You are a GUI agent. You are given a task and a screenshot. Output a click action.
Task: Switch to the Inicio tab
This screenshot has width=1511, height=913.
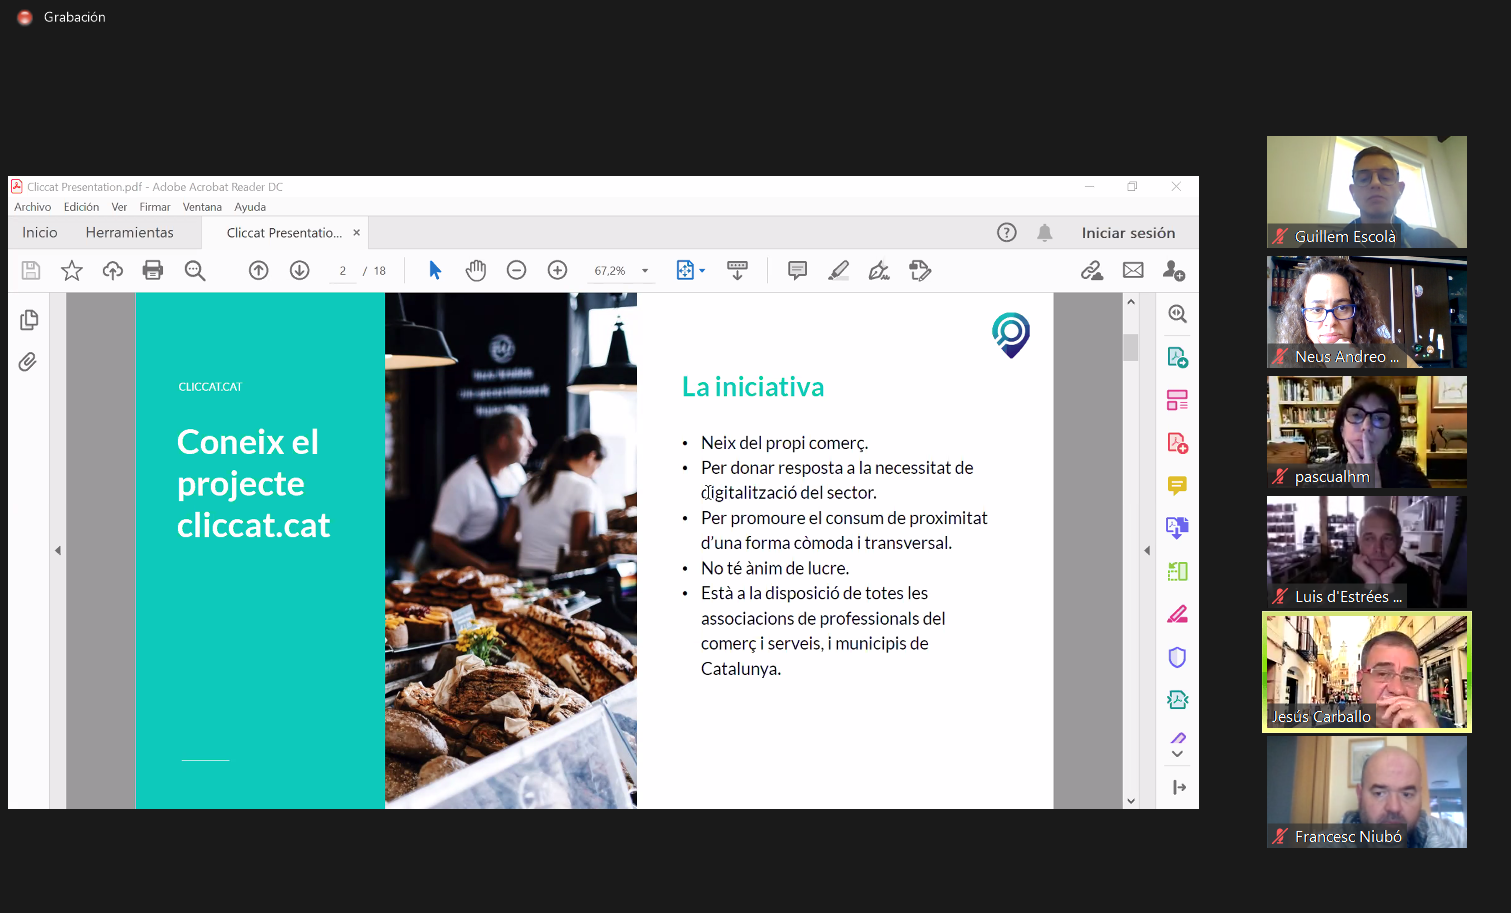(40, 232)
